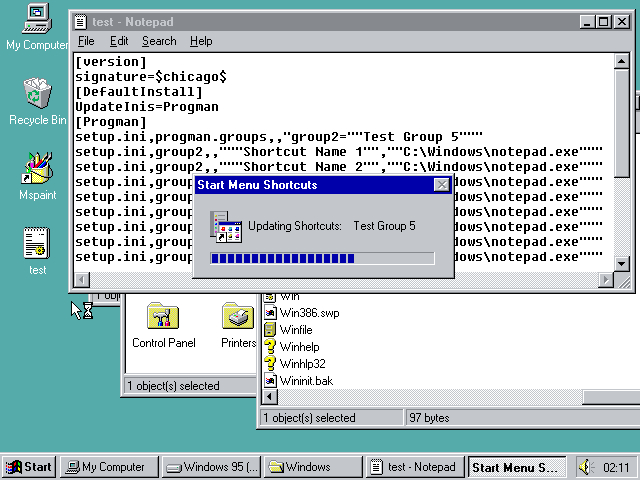This screenshot has width=640, height=480.
Task: Click the volume speaker tray icon
Action: coord(586,467)
